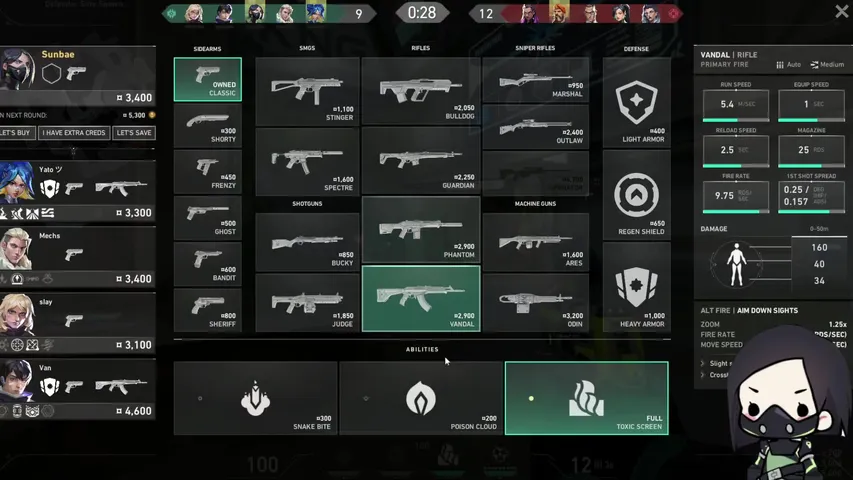Click Van's rifle icon
Image resolution: width=853 pixels, height=480 pixels.
pos(121,386)
